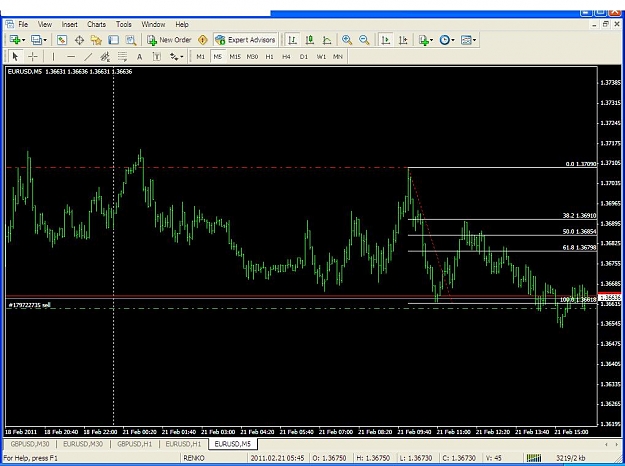Viewport: 625px width, 466px height.
Task: Select the Text Label tool
Action: pos(157,57)
